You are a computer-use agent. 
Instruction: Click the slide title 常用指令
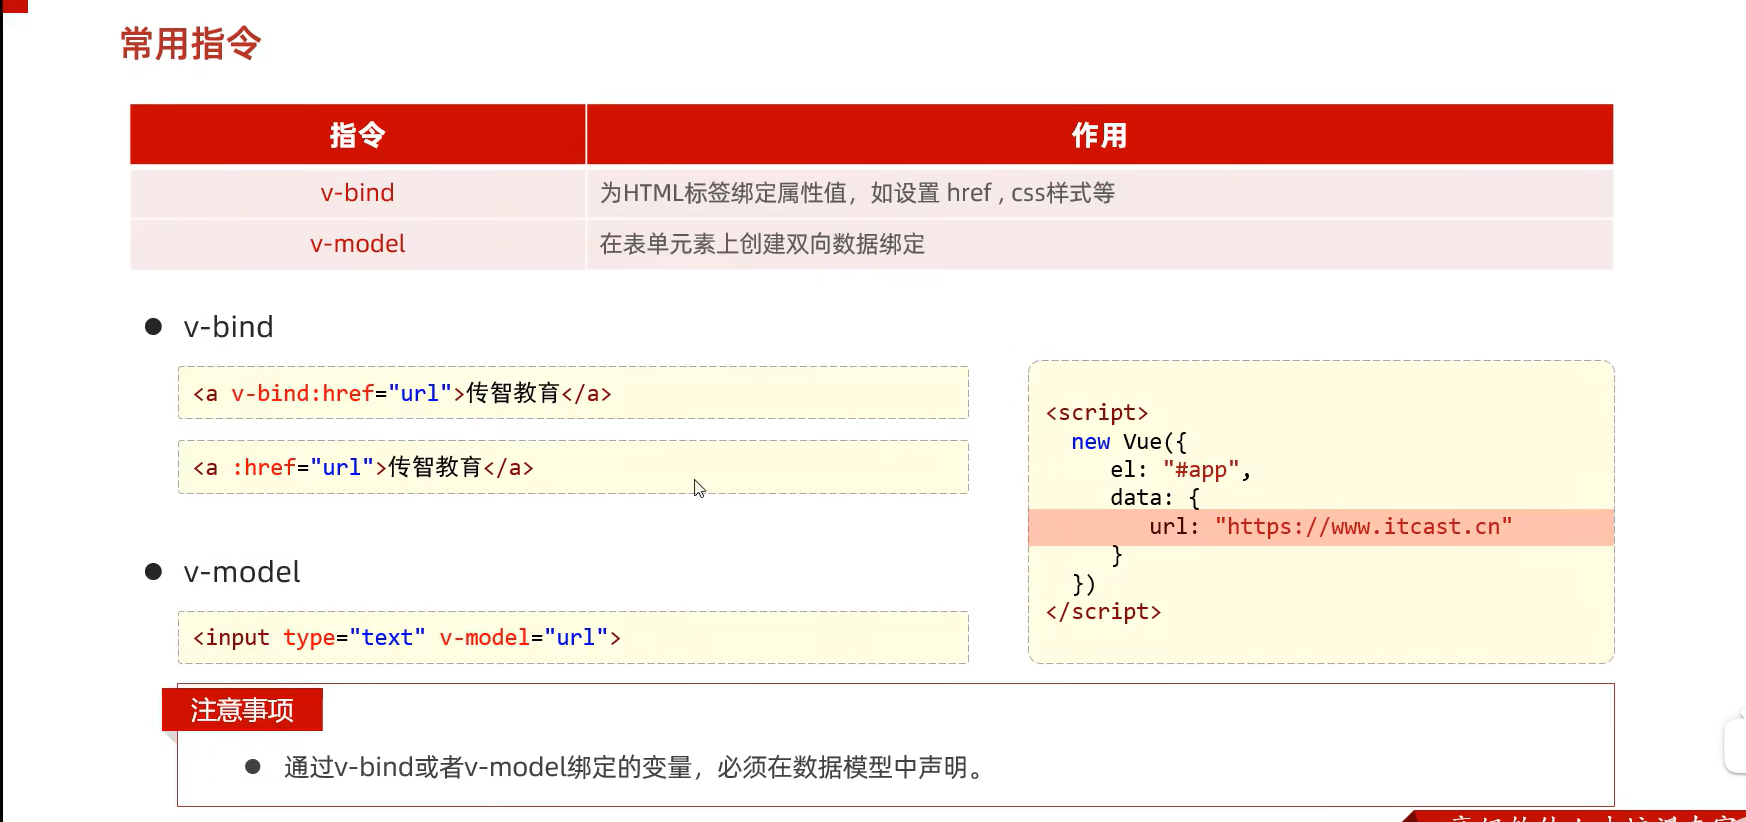point(190,44)
